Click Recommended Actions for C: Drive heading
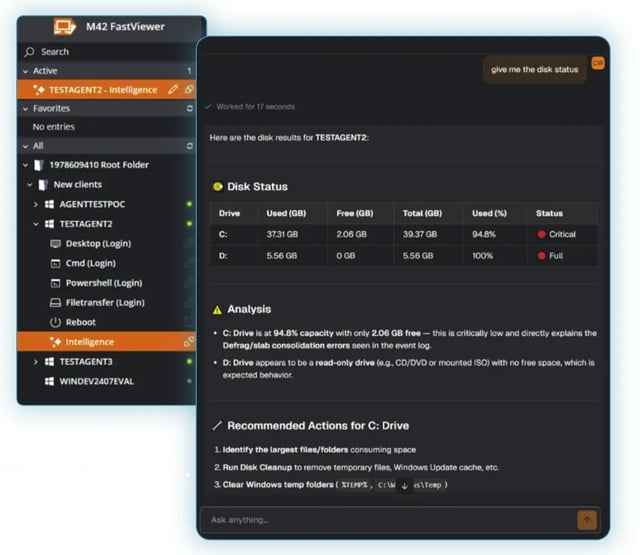 point(318,426)
